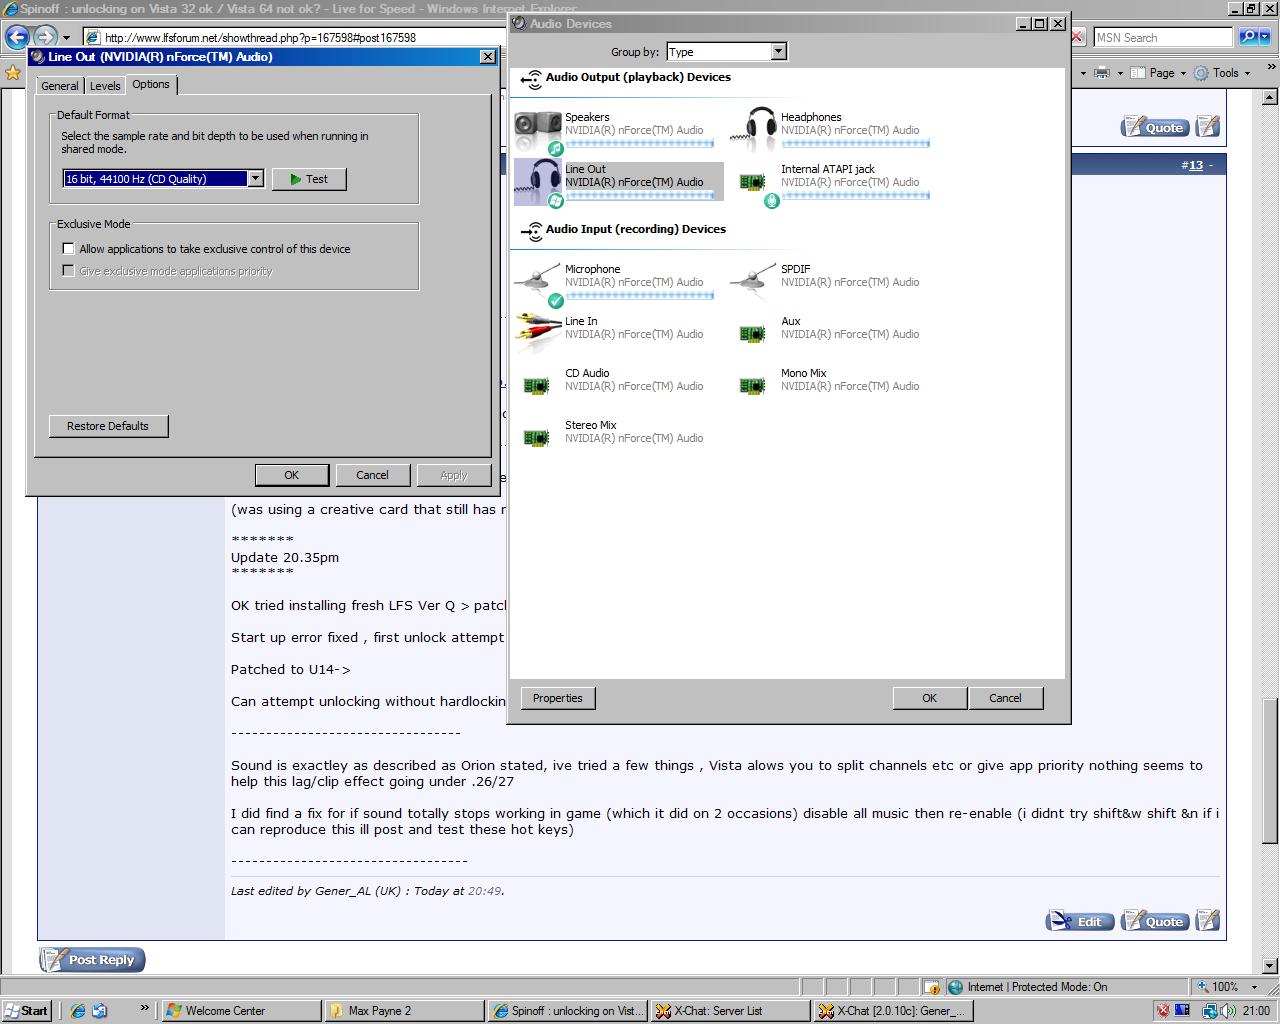Click the Edit button on the post
1280x1024 pixels.
pyautogui.click(x=1079, y=921)
